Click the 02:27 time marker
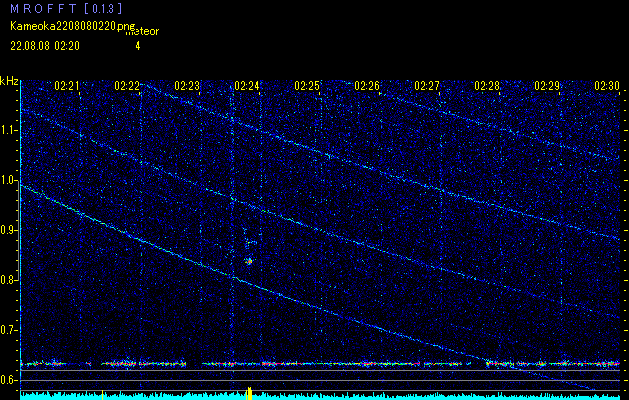The image size is (629, 400). pos(427,86)
